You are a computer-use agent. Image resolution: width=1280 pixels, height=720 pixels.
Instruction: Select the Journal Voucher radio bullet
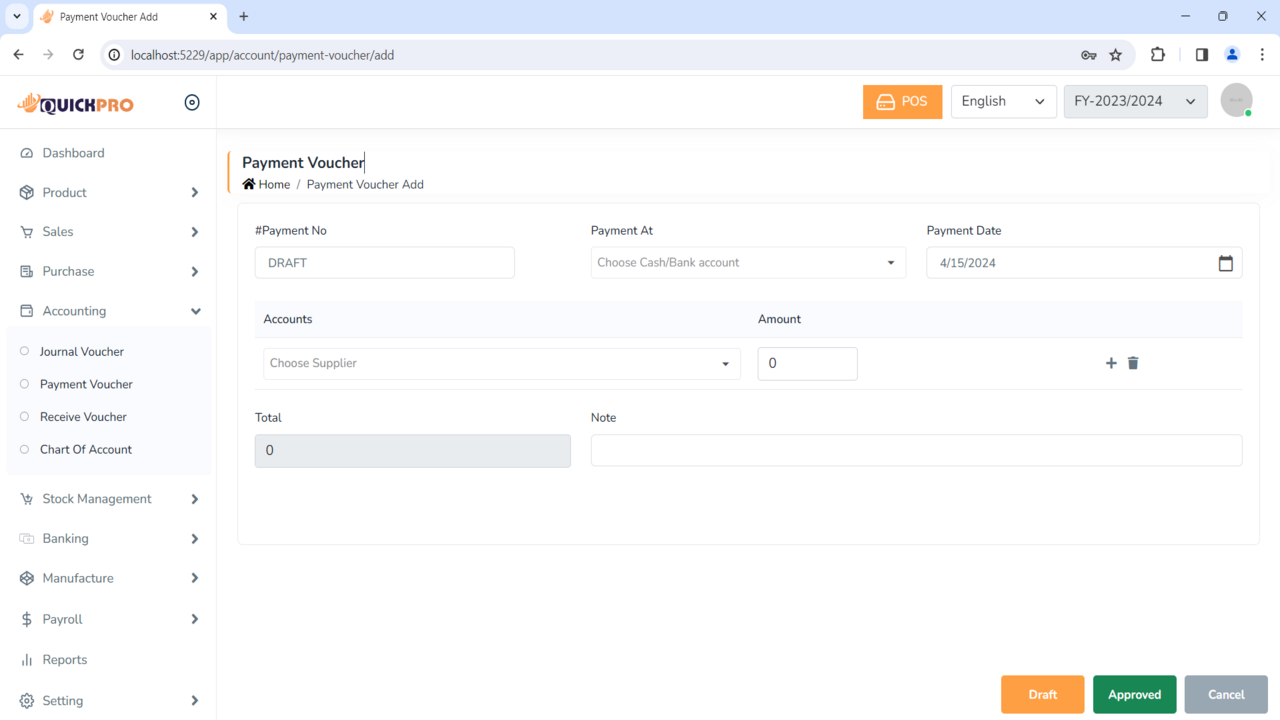pyautogui.click(x=23, y=351)
